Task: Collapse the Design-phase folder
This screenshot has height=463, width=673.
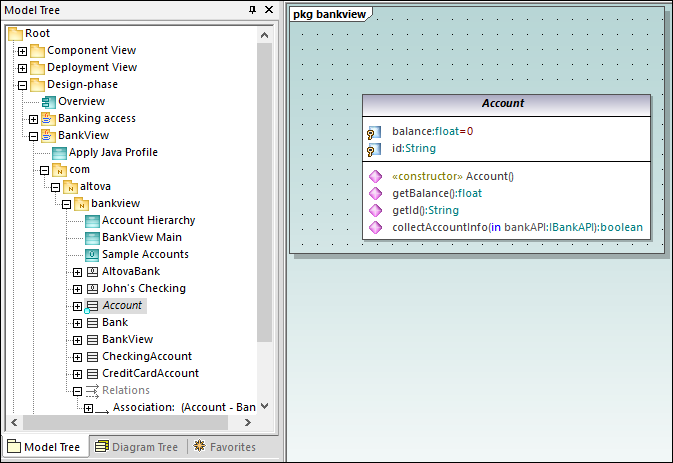Action: [x=23, y=85]
